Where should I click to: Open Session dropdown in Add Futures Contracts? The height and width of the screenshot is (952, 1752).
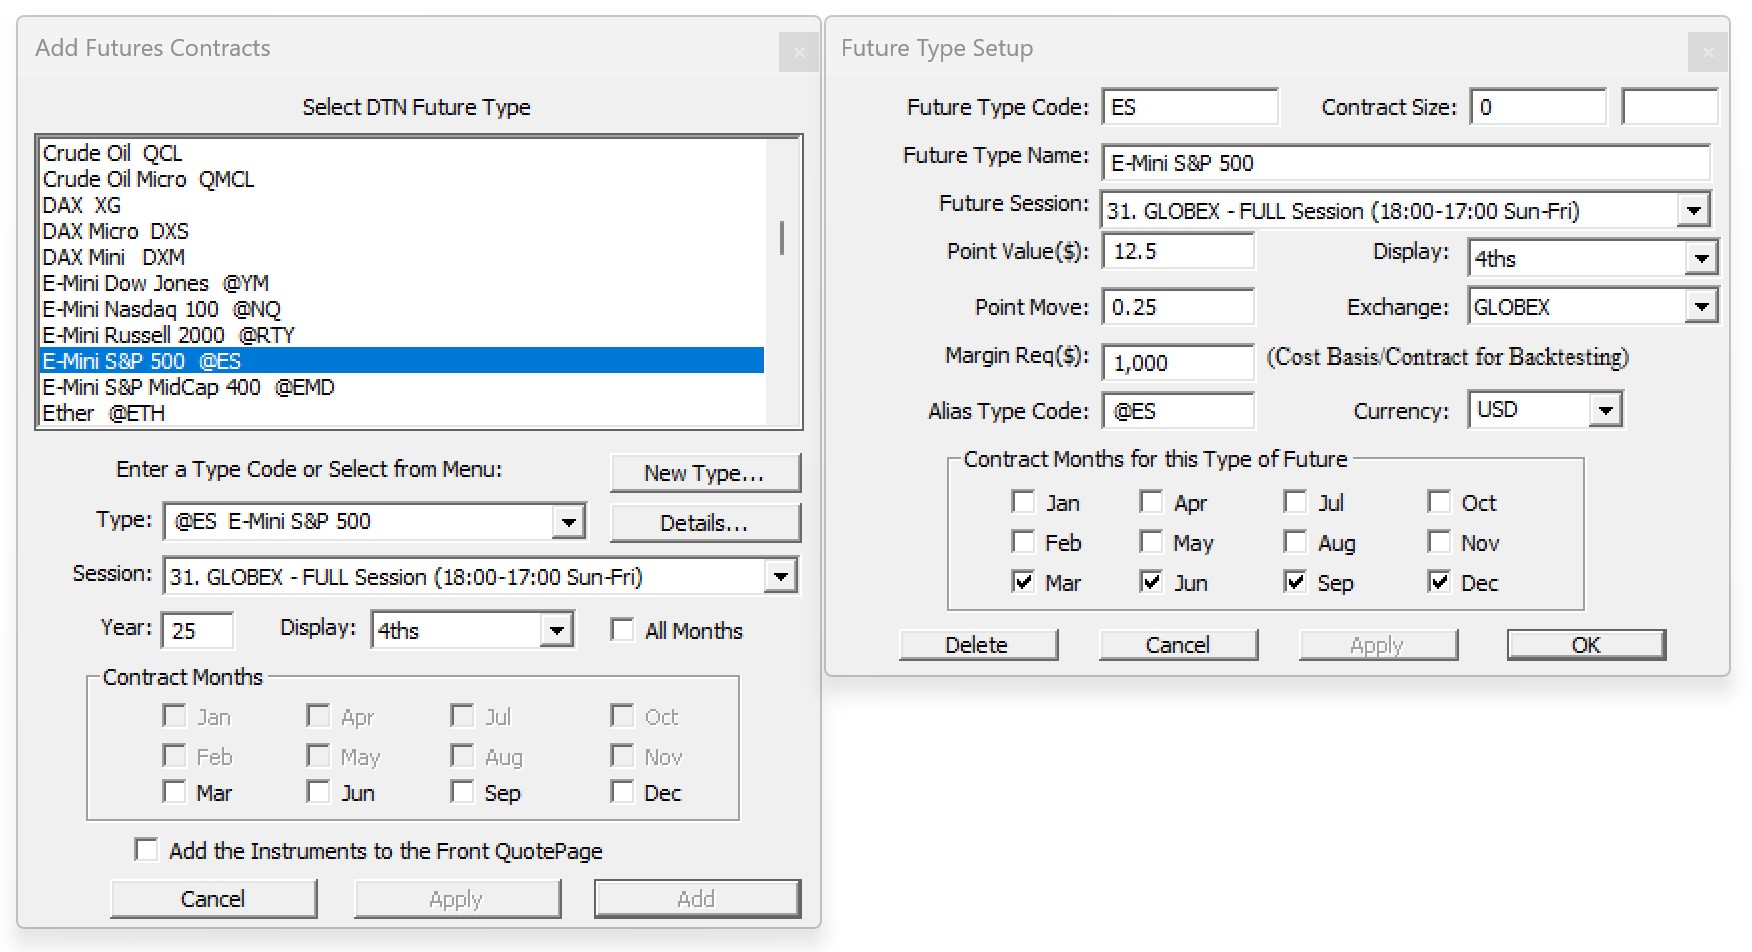click(780, 577)
